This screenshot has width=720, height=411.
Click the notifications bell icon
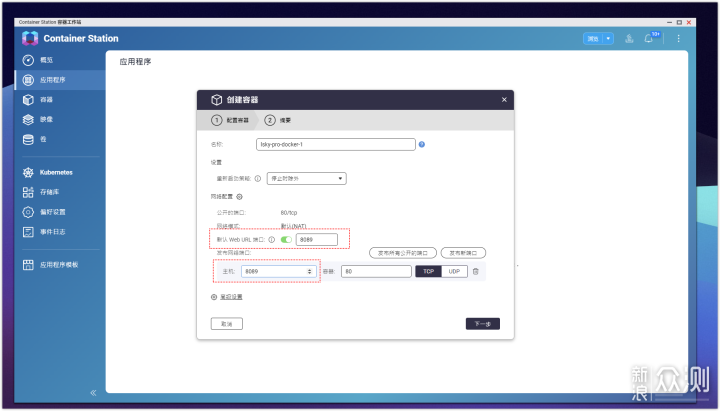coord(655,39)
